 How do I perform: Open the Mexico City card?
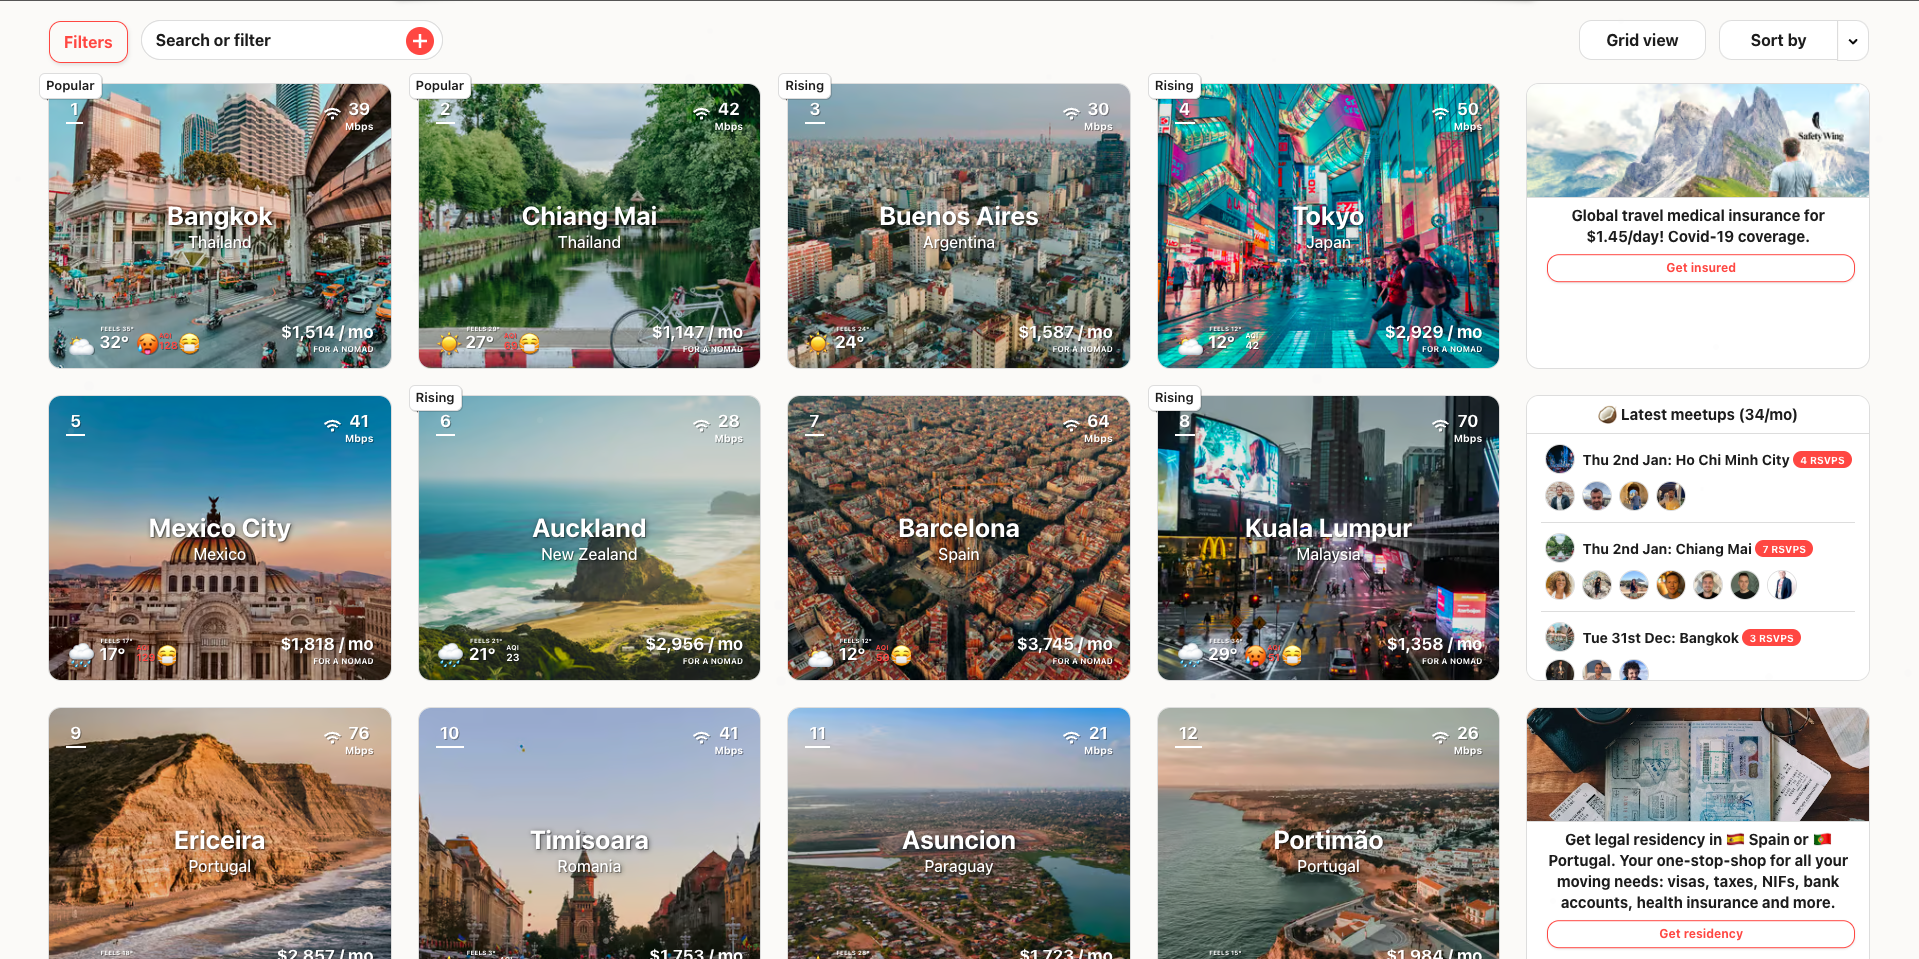pyautogui.click(x=220, y=538)
